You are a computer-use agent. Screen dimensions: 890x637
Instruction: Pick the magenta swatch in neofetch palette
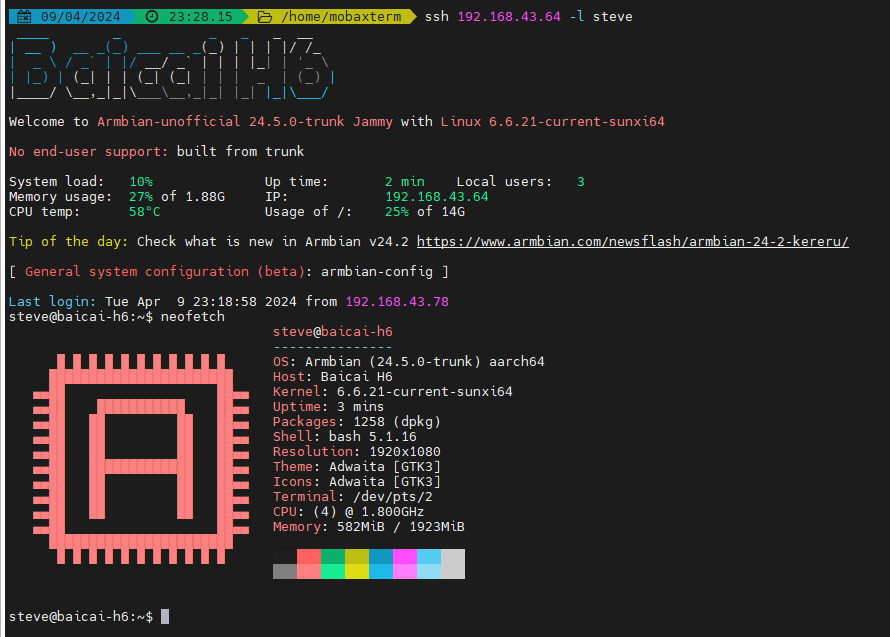405,556
